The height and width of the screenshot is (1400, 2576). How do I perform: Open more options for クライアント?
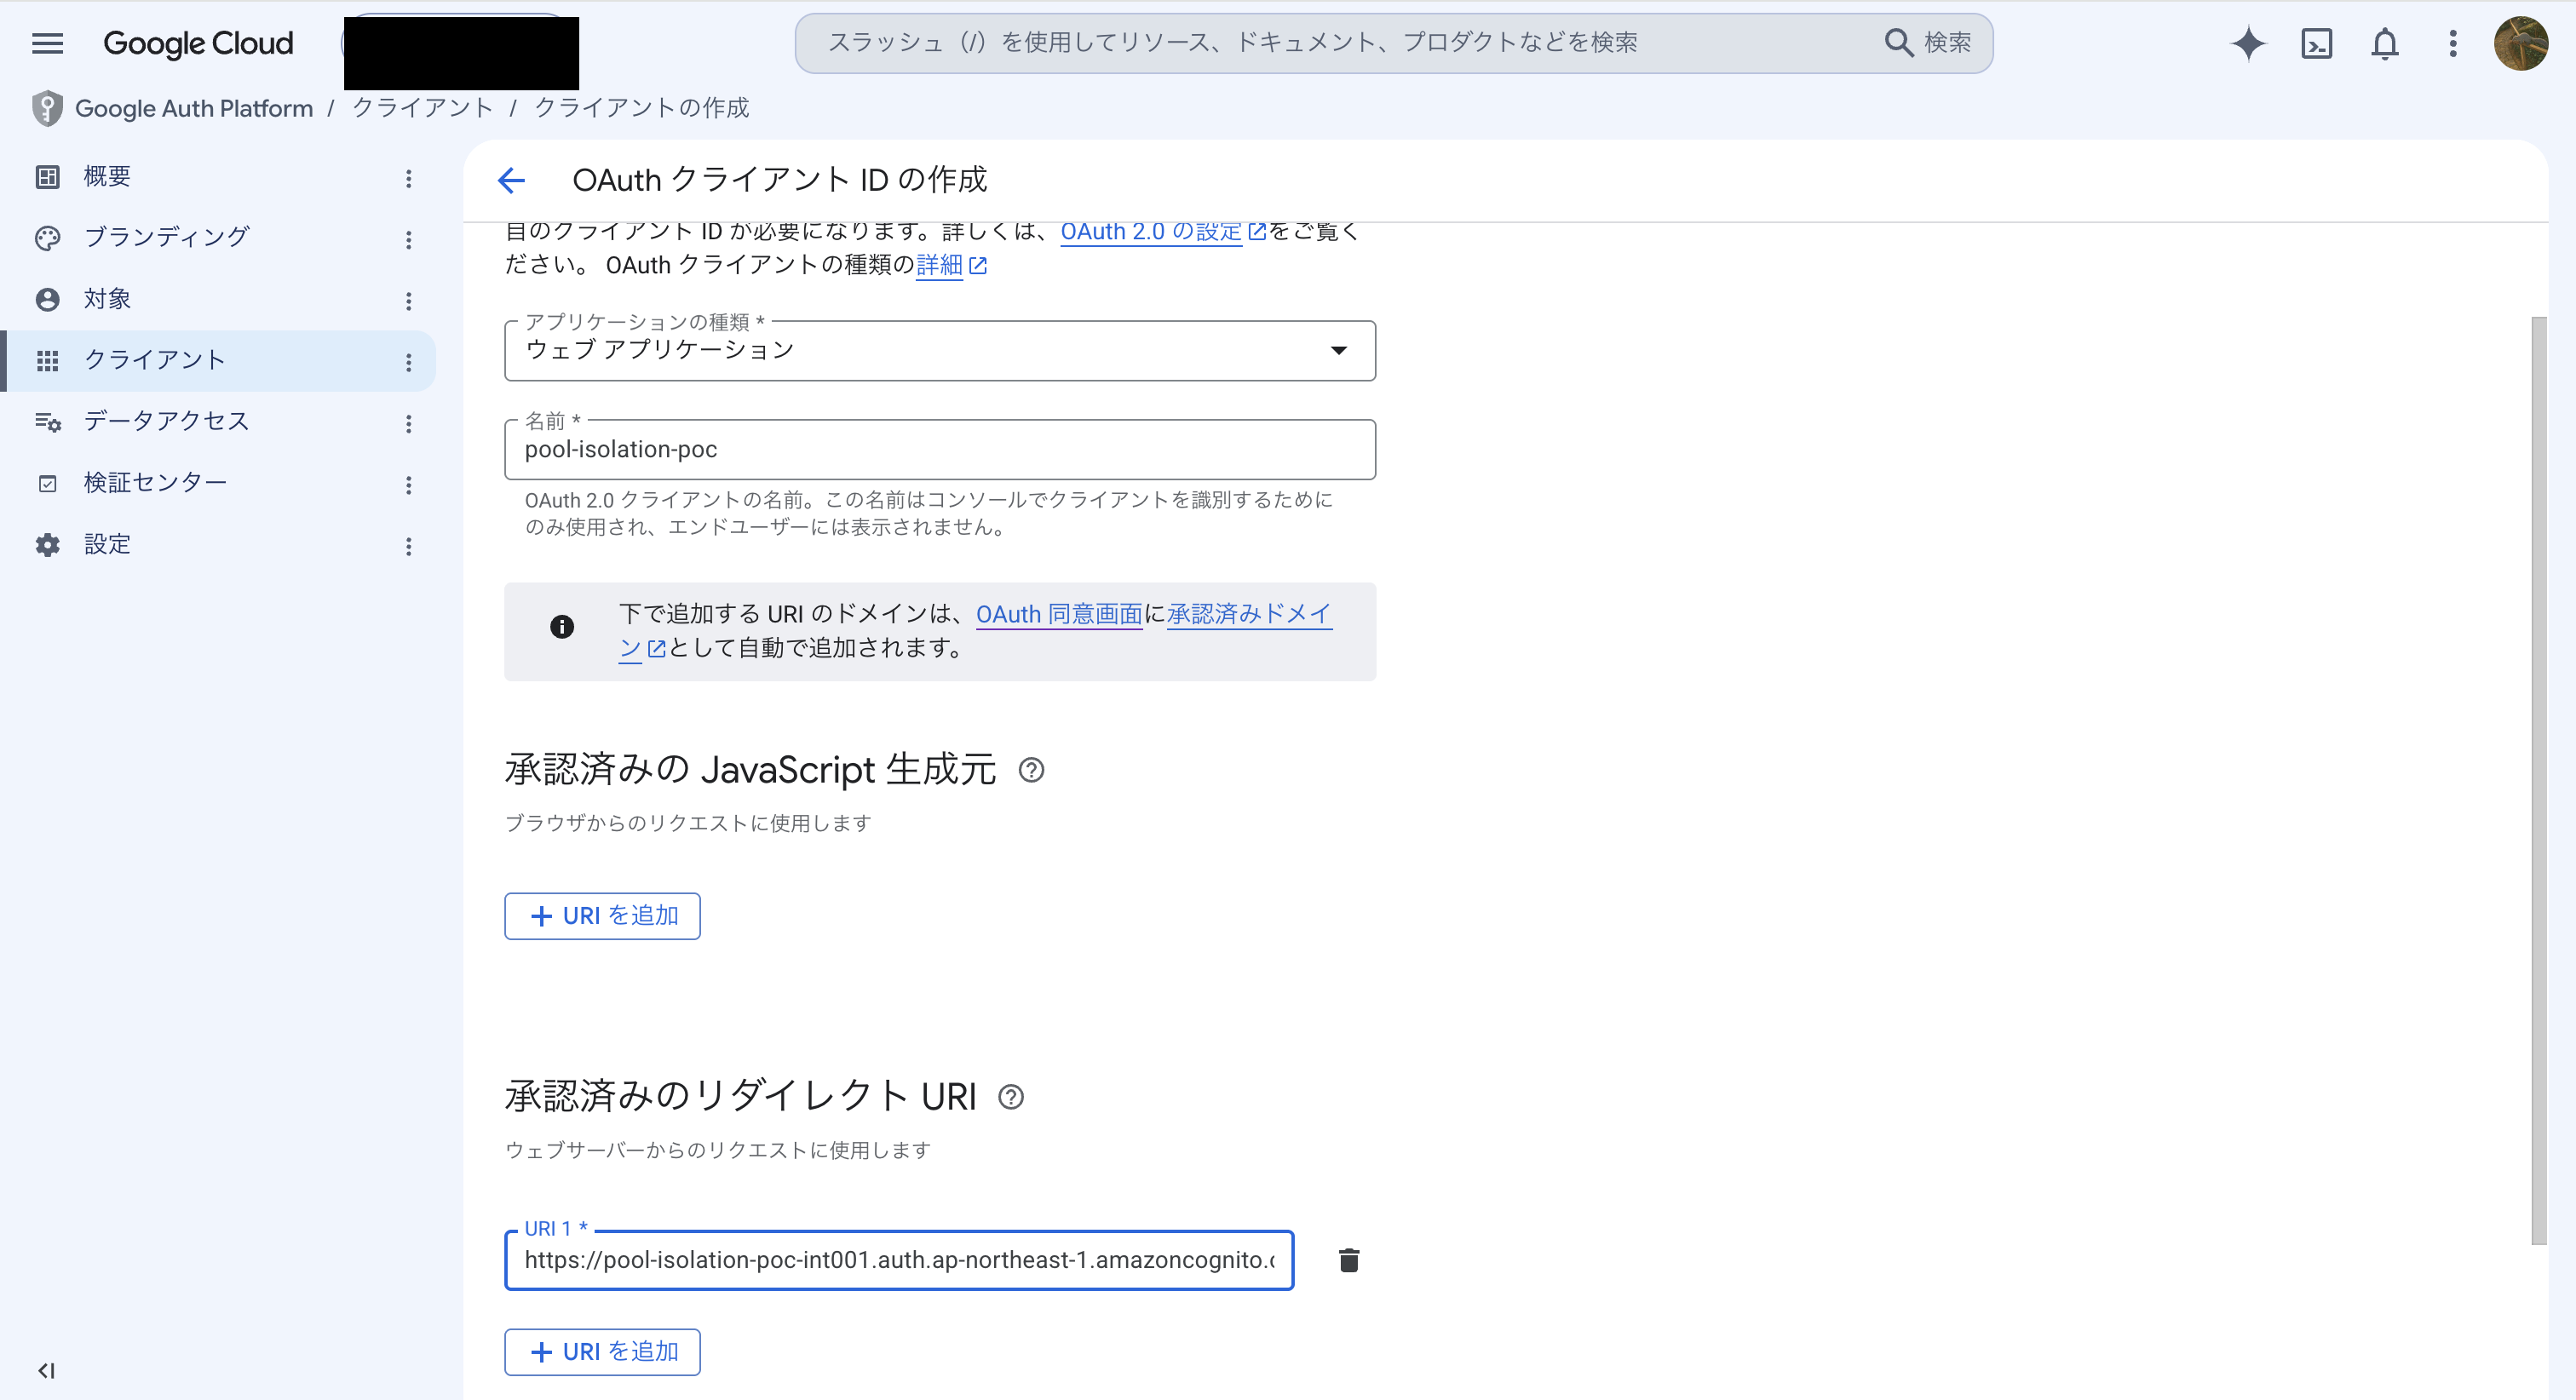tap(408, 362)
